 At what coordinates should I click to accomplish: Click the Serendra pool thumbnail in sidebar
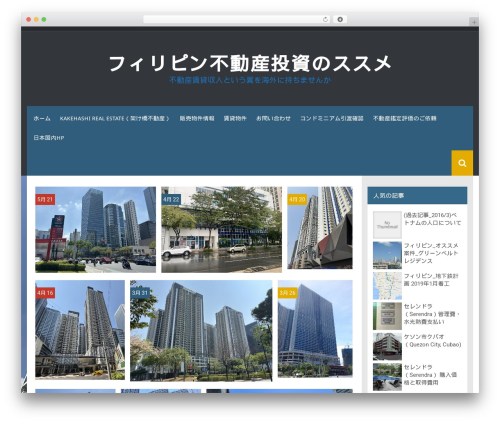387,377
